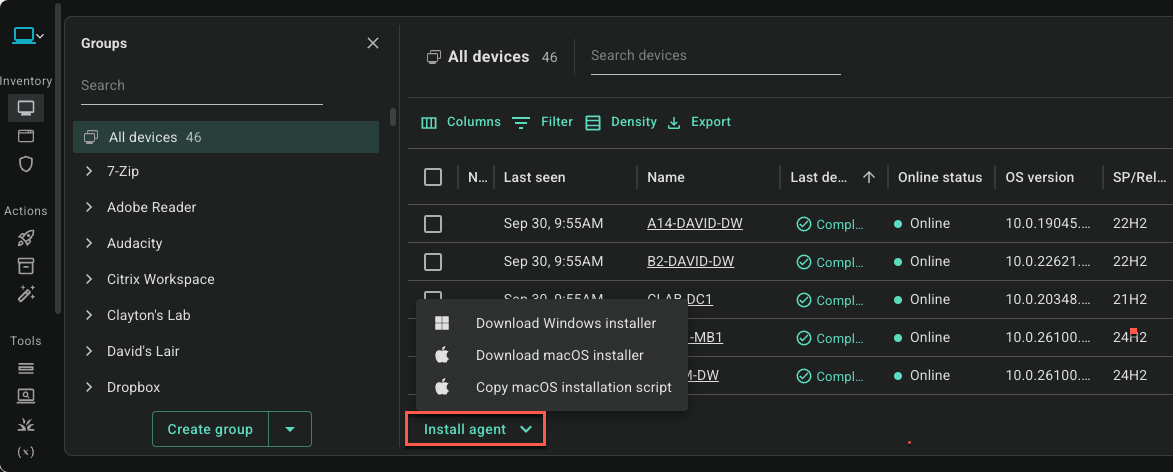The height and width of the screenshot is (472, 1173).
Task: Open the Create group dropdown arrow
Action: pos(290,429)
